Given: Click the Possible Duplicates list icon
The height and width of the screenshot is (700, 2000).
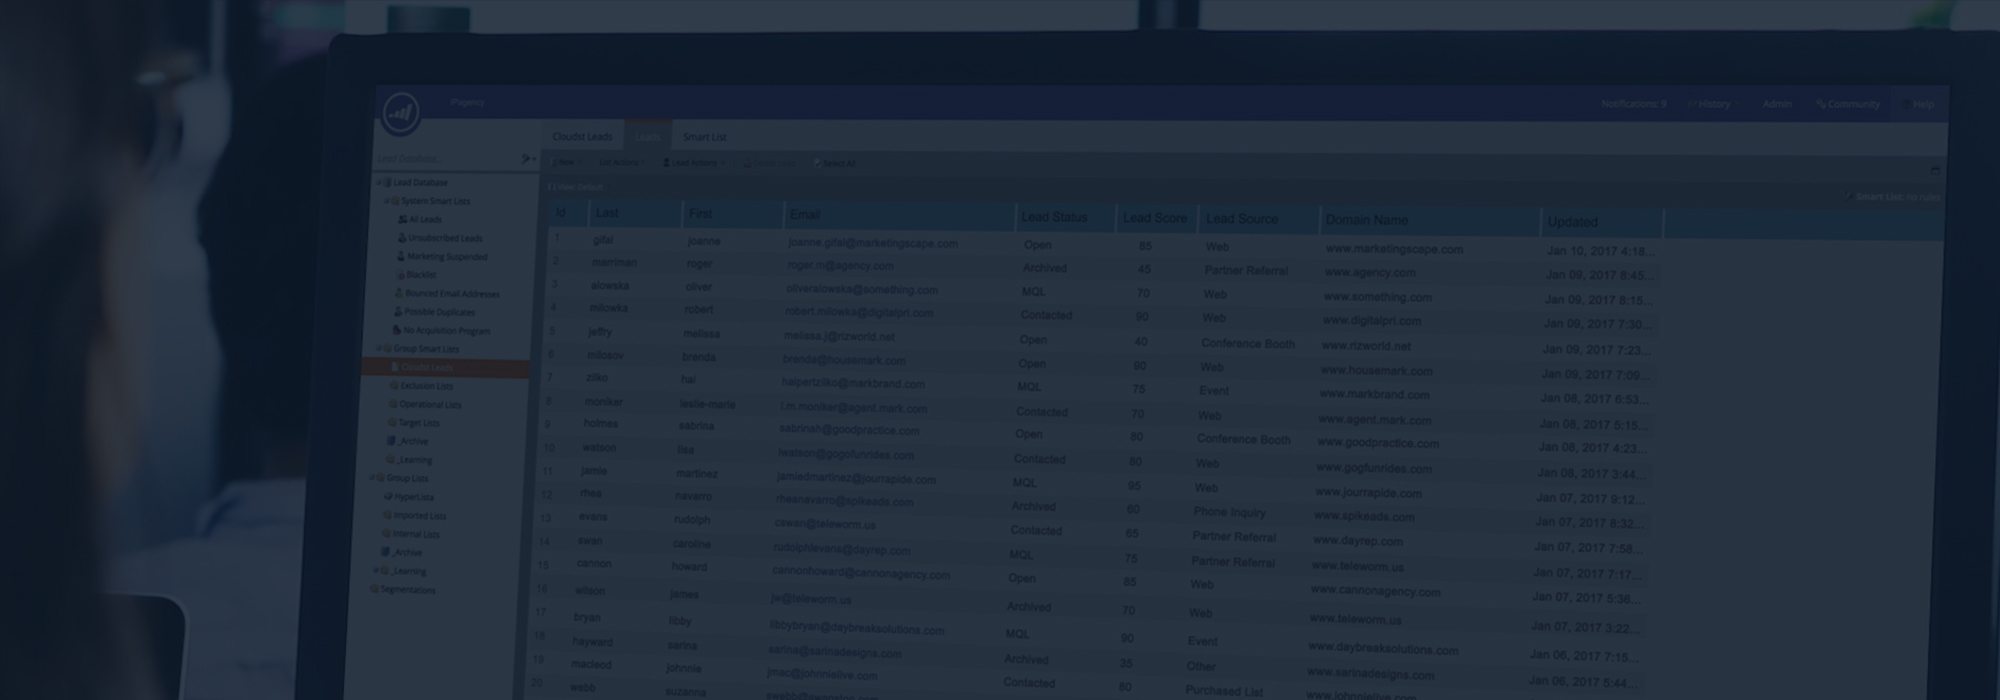Looking at the screenshot, I should (398, 312).
